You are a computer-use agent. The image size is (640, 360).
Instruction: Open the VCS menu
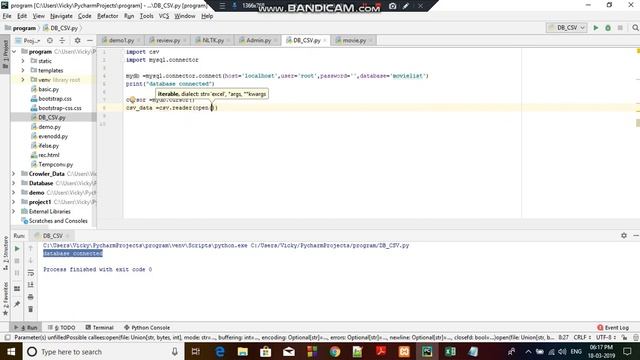[164, 16]
